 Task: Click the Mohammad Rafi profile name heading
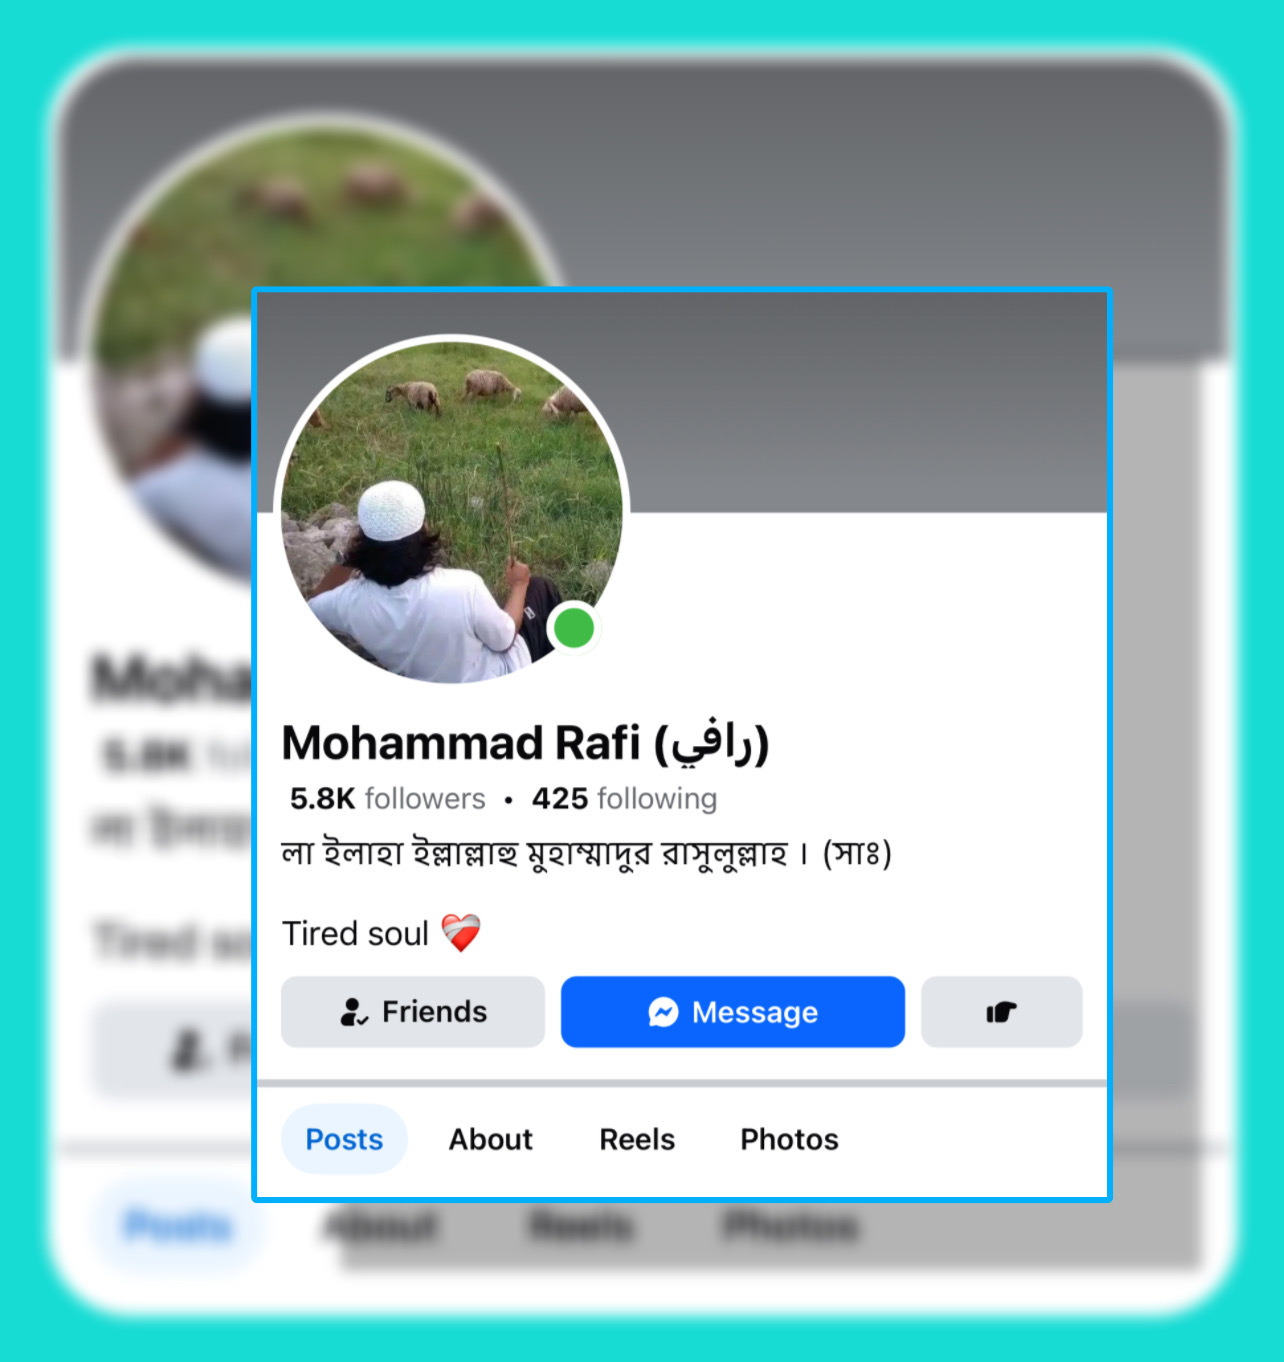[x=525, y=743]
